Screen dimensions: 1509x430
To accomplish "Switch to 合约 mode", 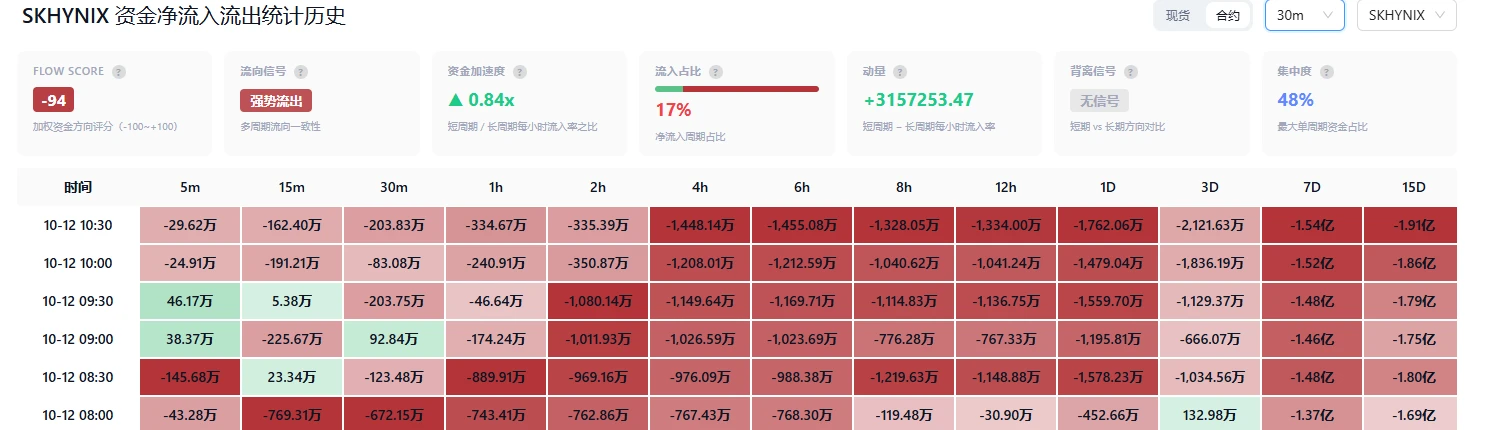I will click(x=1228, y=15).
